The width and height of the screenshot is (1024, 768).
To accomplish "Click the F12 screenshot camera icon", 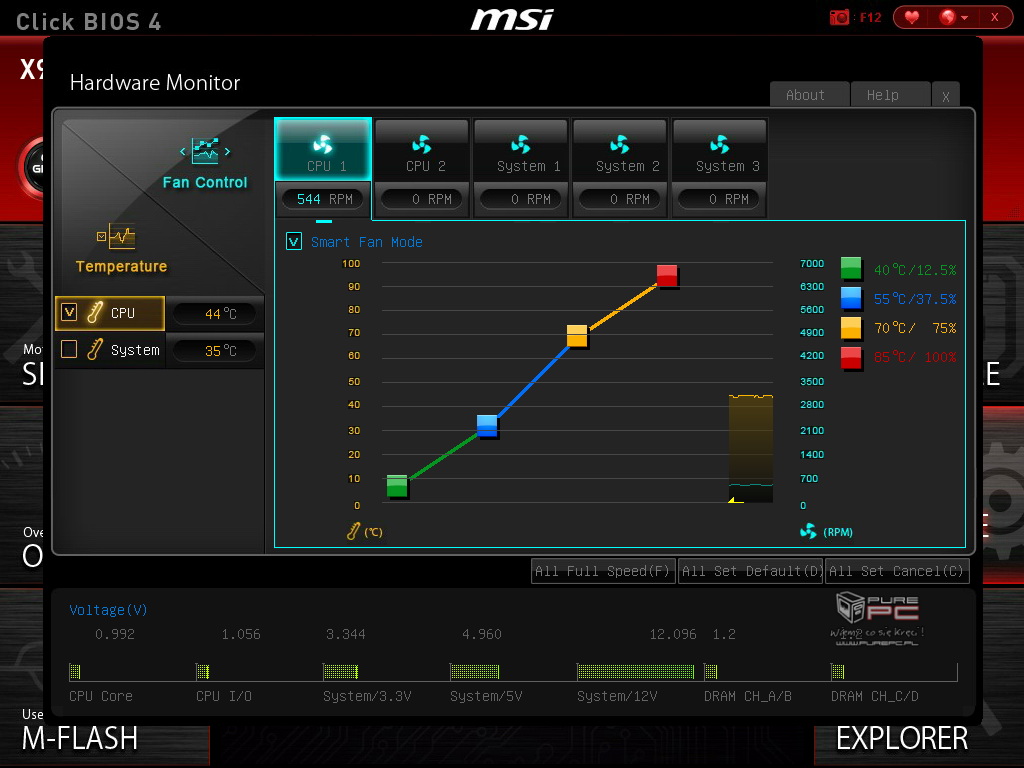I will point(839,17).
